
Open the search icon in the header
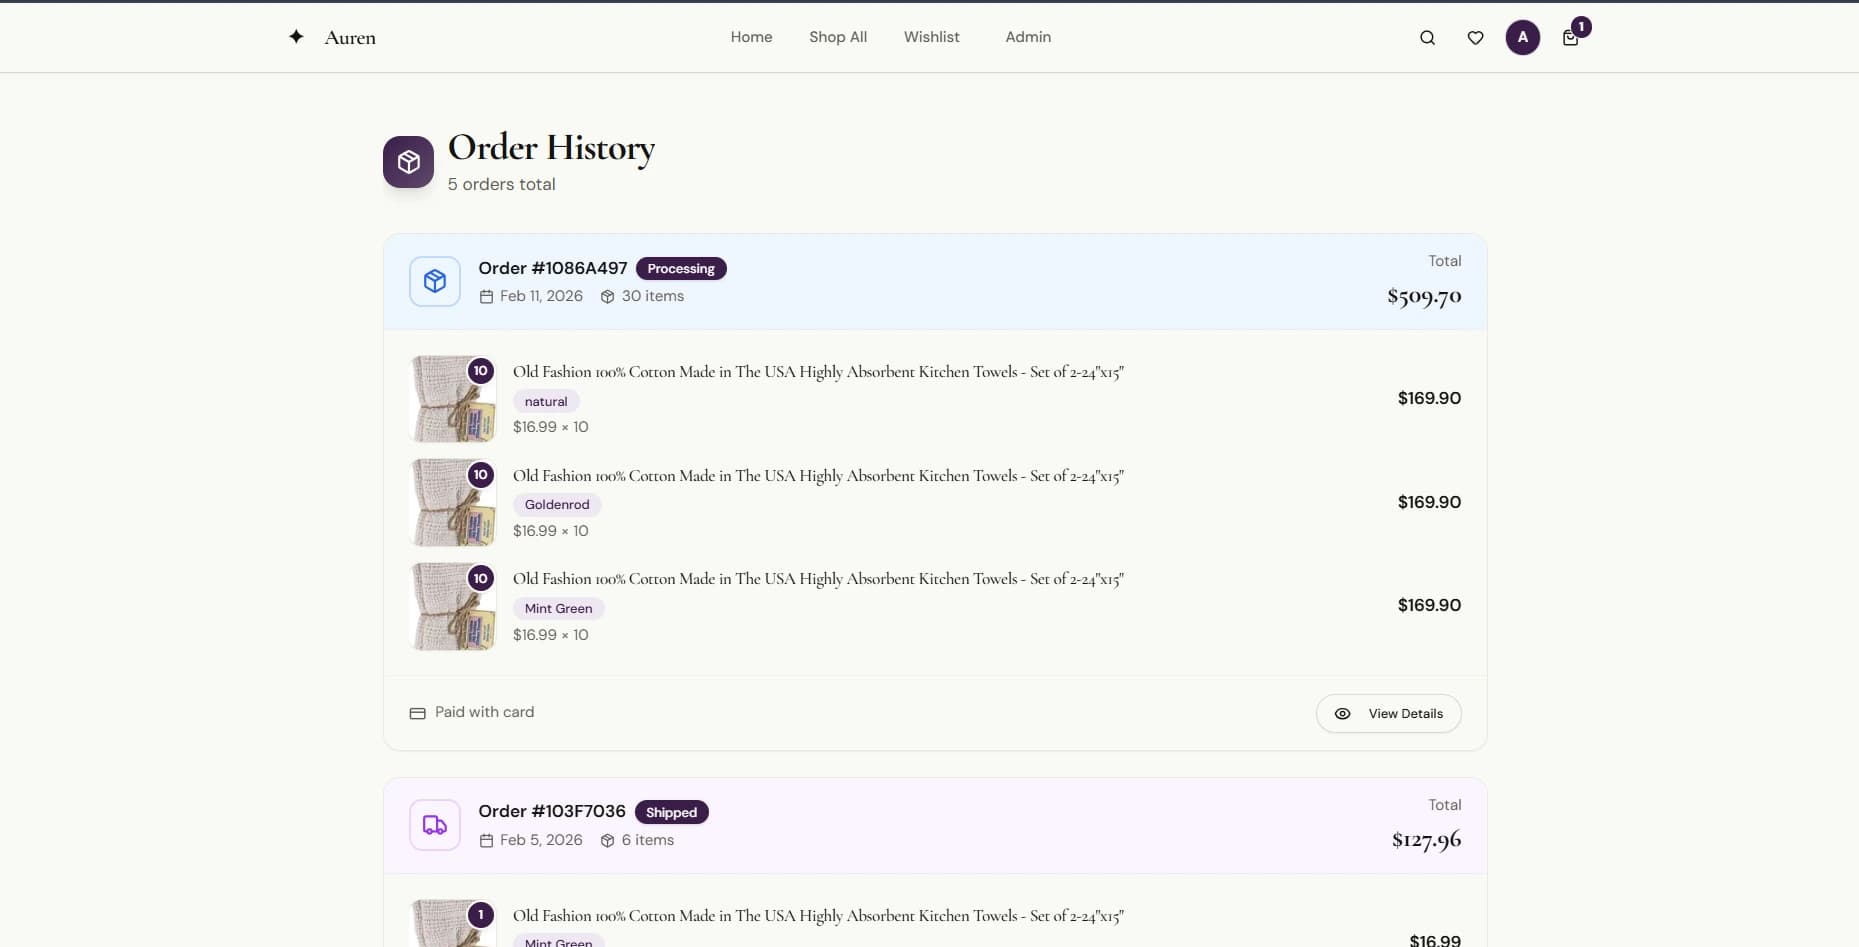[x=1427, y=37]
